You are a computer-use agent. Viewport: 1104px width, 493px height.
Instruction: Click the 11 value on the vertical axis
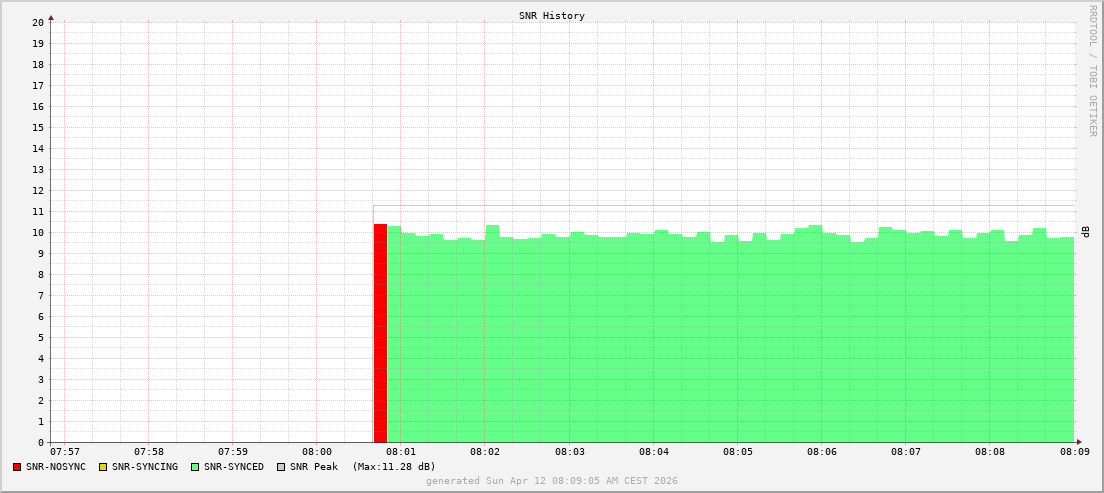pos(38,211)
